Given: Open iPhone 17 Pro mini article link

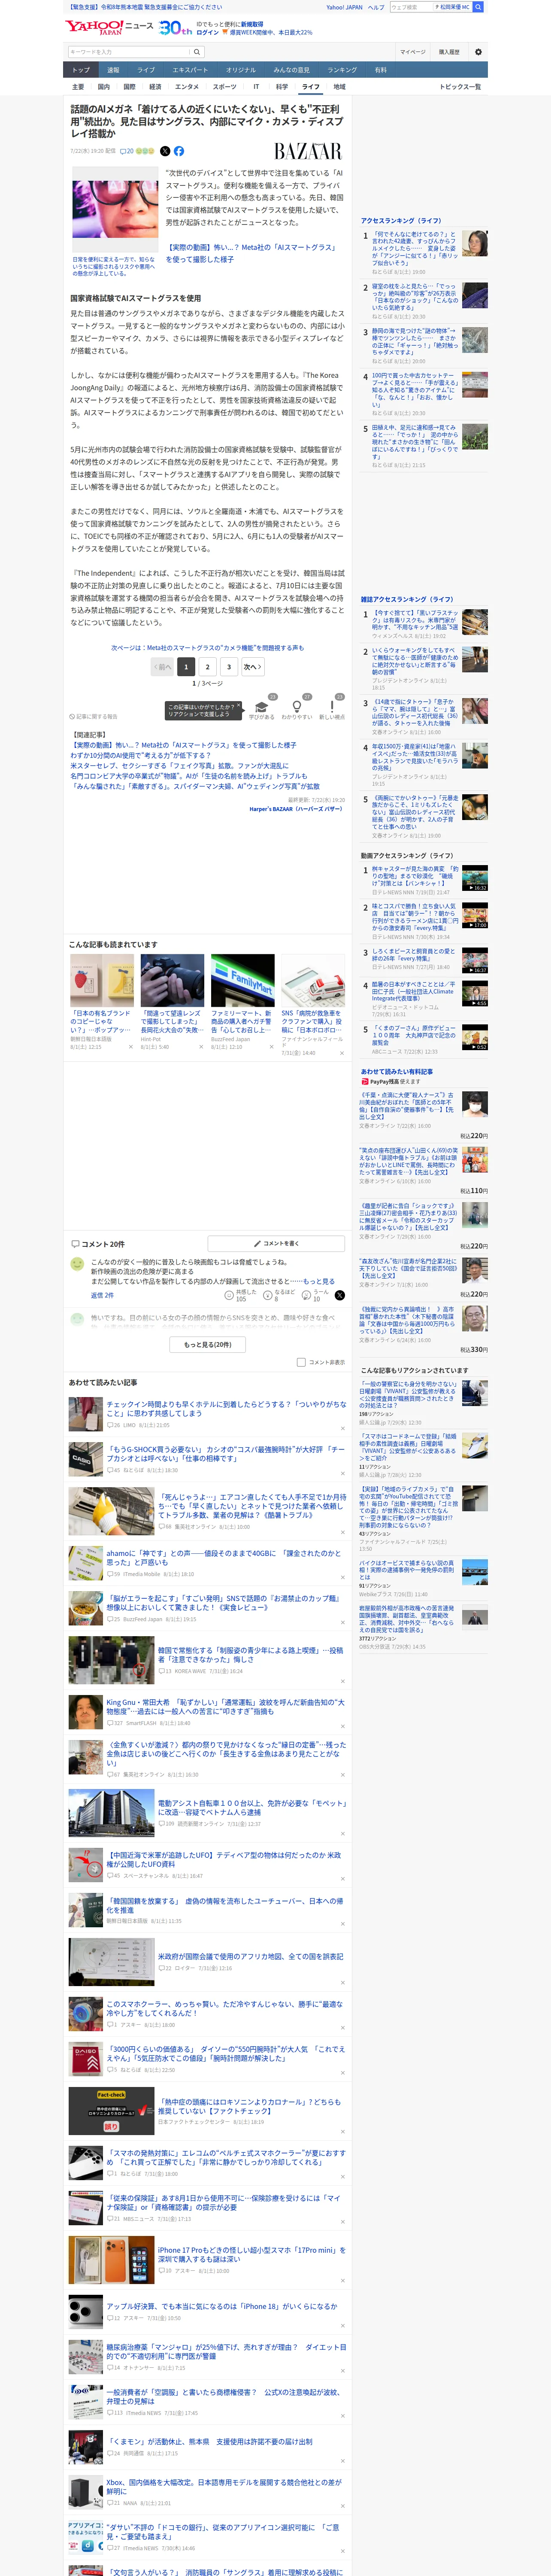Looking at the screenshot, I should 252,2255.
